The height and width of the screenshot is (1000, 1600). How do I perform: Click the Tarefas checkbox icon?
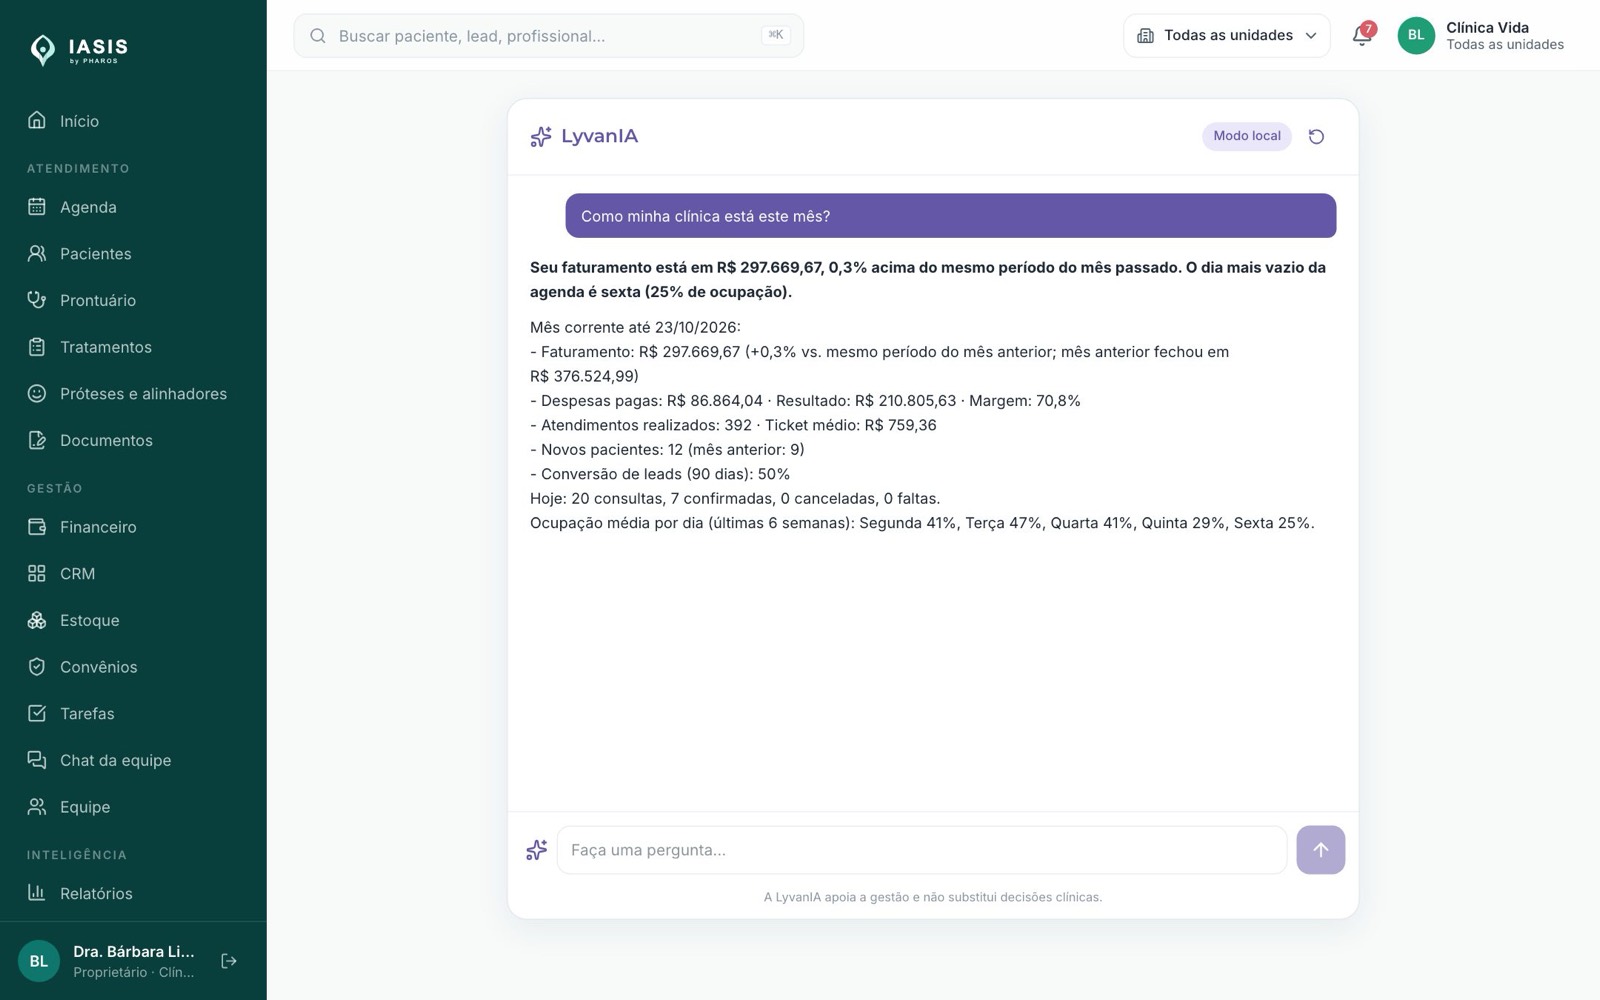(37, 714)
